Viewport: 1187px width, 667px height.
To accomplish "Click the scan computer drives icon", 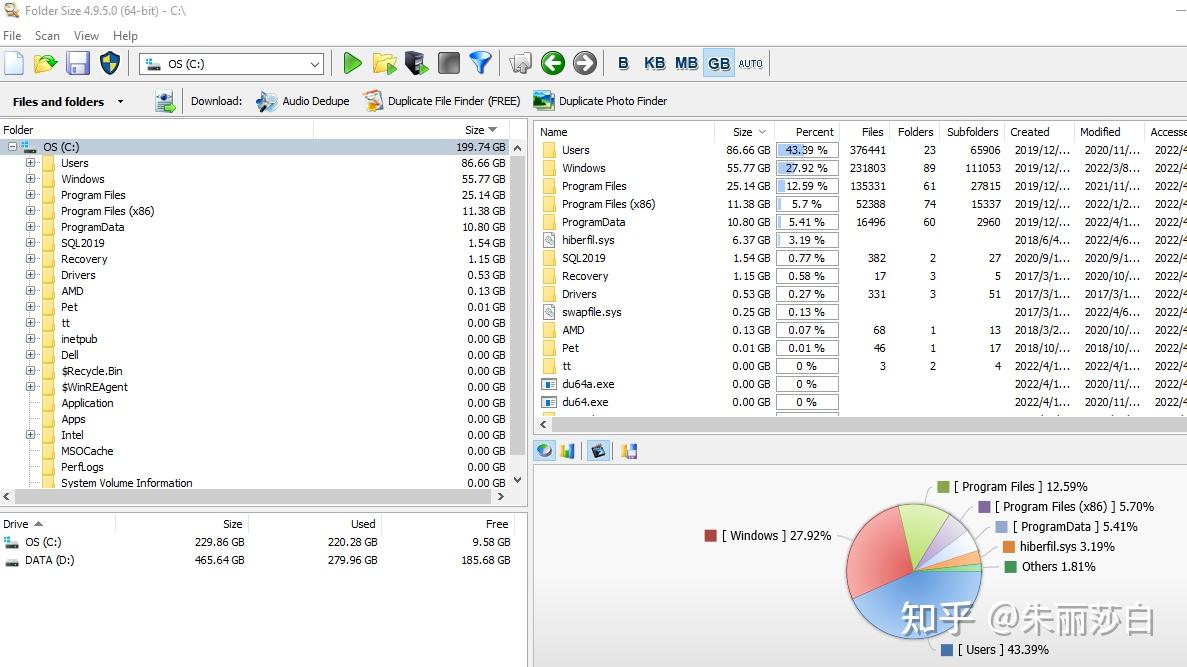I will [x=416, y=64].
